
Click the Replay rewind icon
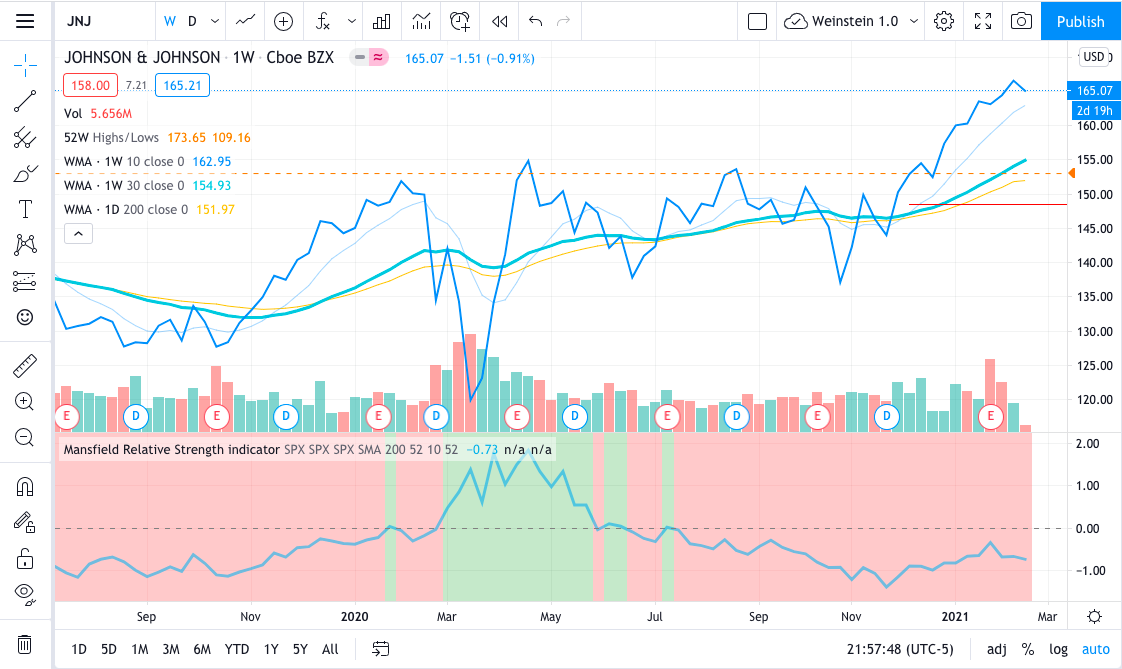pos(500,21)
